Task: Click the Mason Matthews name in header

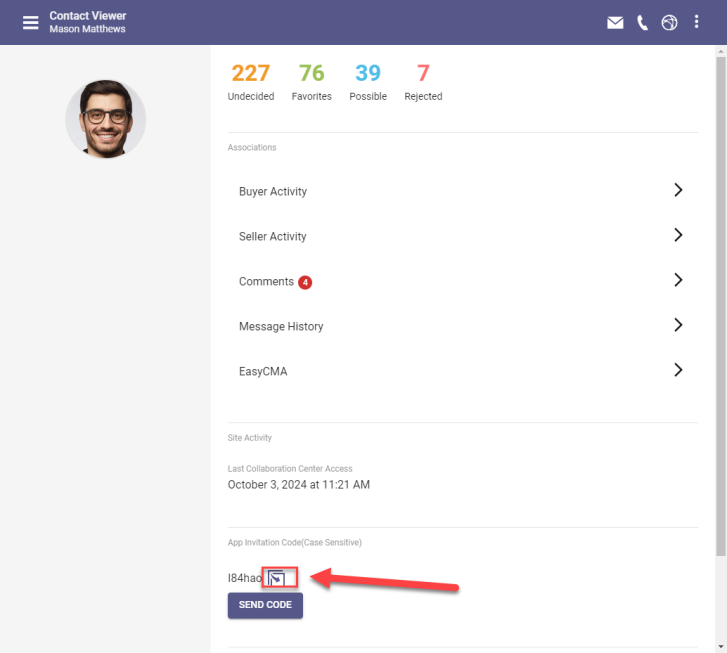Action: (x=87, y=29)
